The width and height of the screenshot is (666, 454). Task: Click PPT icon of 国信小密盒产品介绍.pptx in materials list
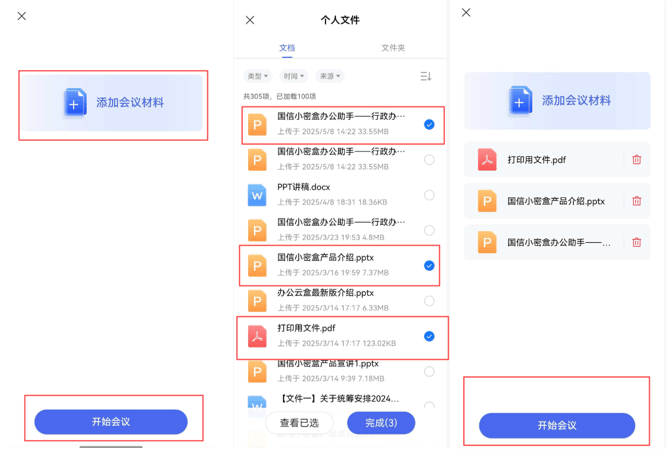487,201
